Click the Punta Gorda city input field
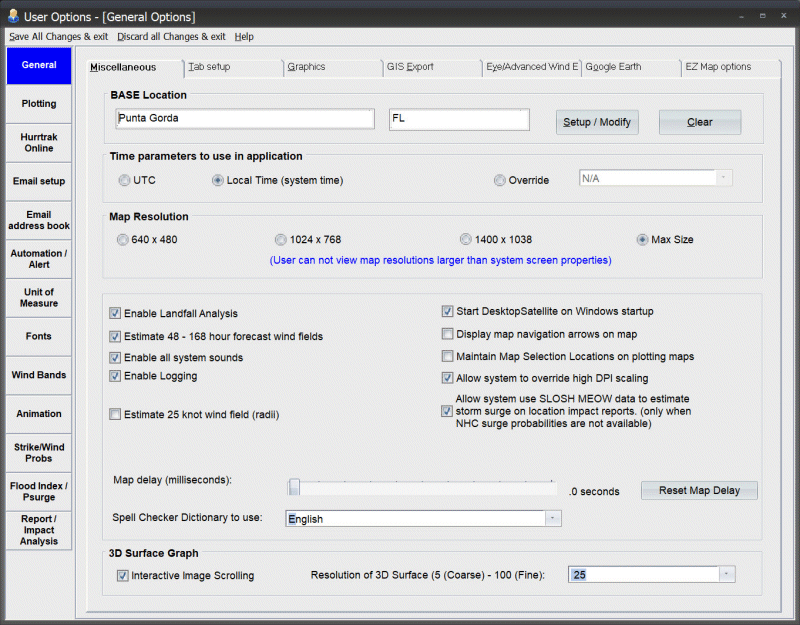This screenshot has height=625, width=800. click(x=245, y=119)
